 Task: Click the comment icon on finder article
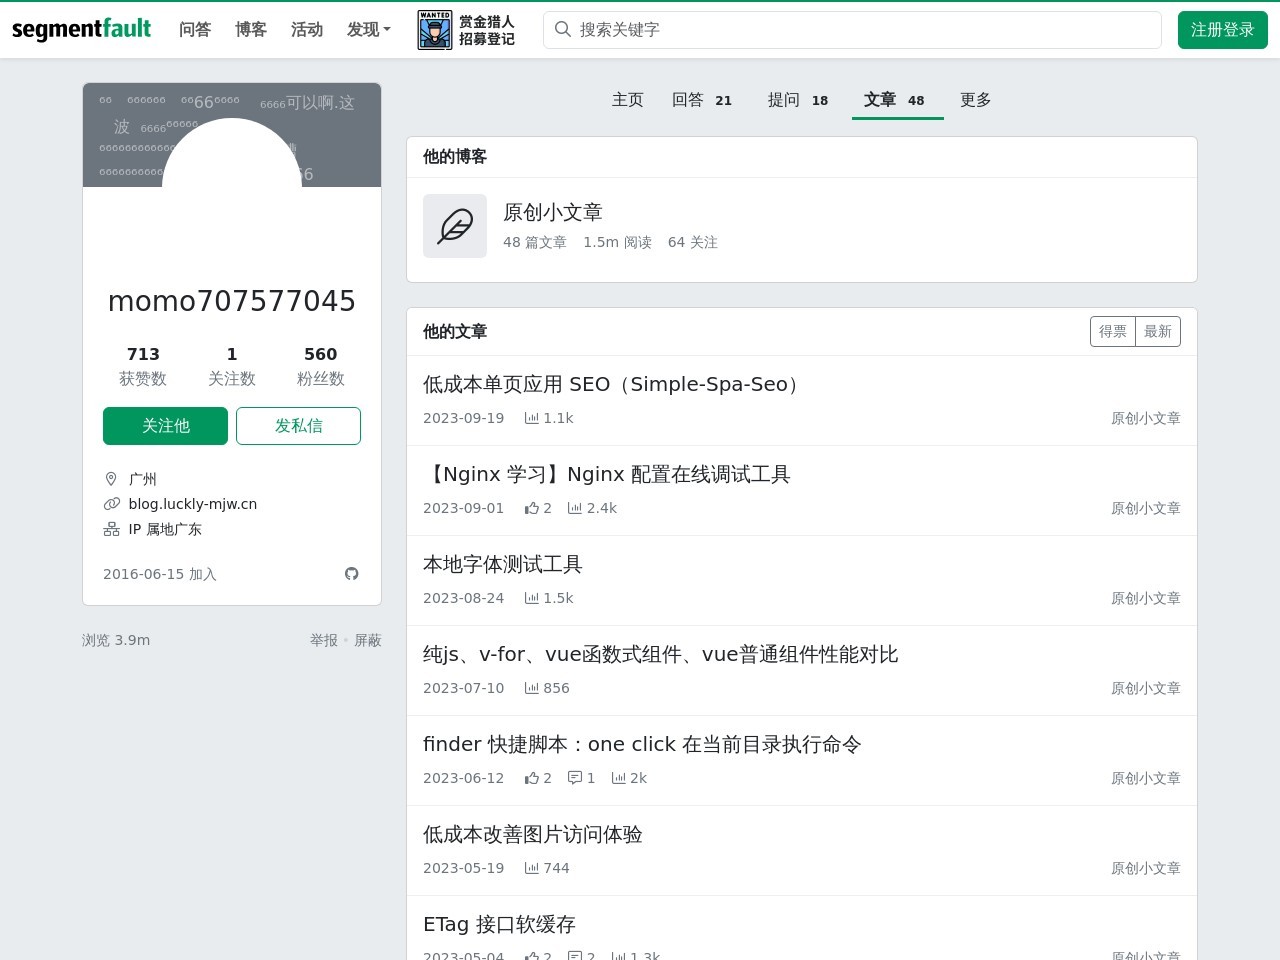pos(574,778)
